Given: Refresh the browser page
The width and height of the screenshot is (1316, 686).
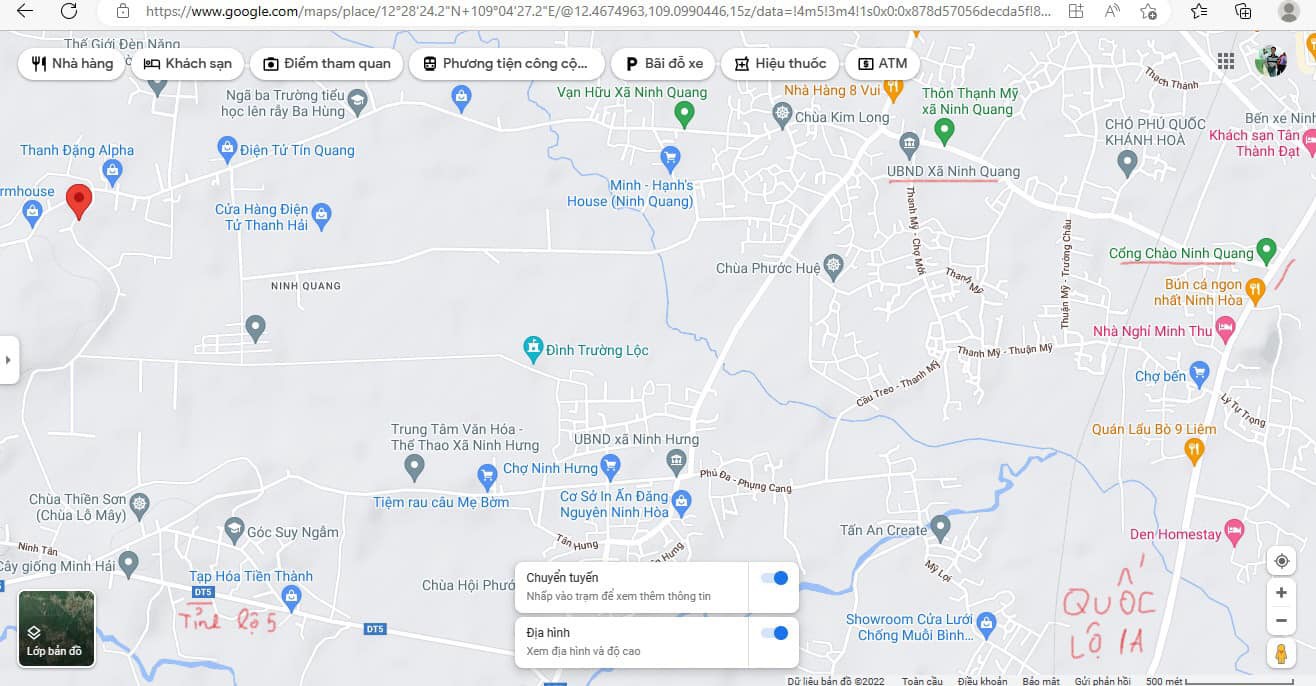Looking at the screenshot, I should coord(69,11).
